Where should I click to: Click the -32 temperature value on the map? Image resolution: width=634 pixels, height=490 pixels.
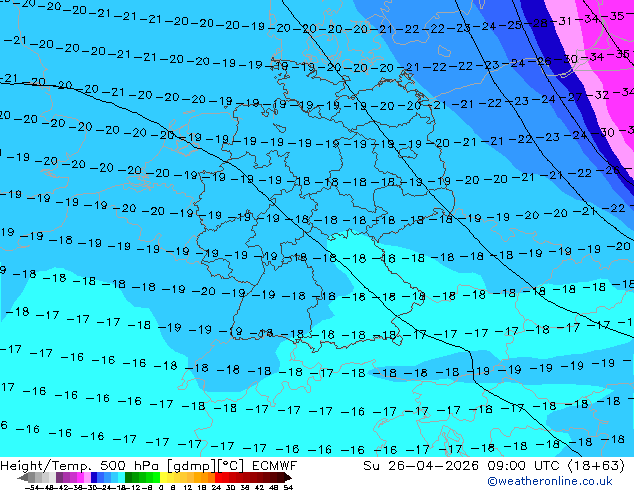[x=598, y=95]
